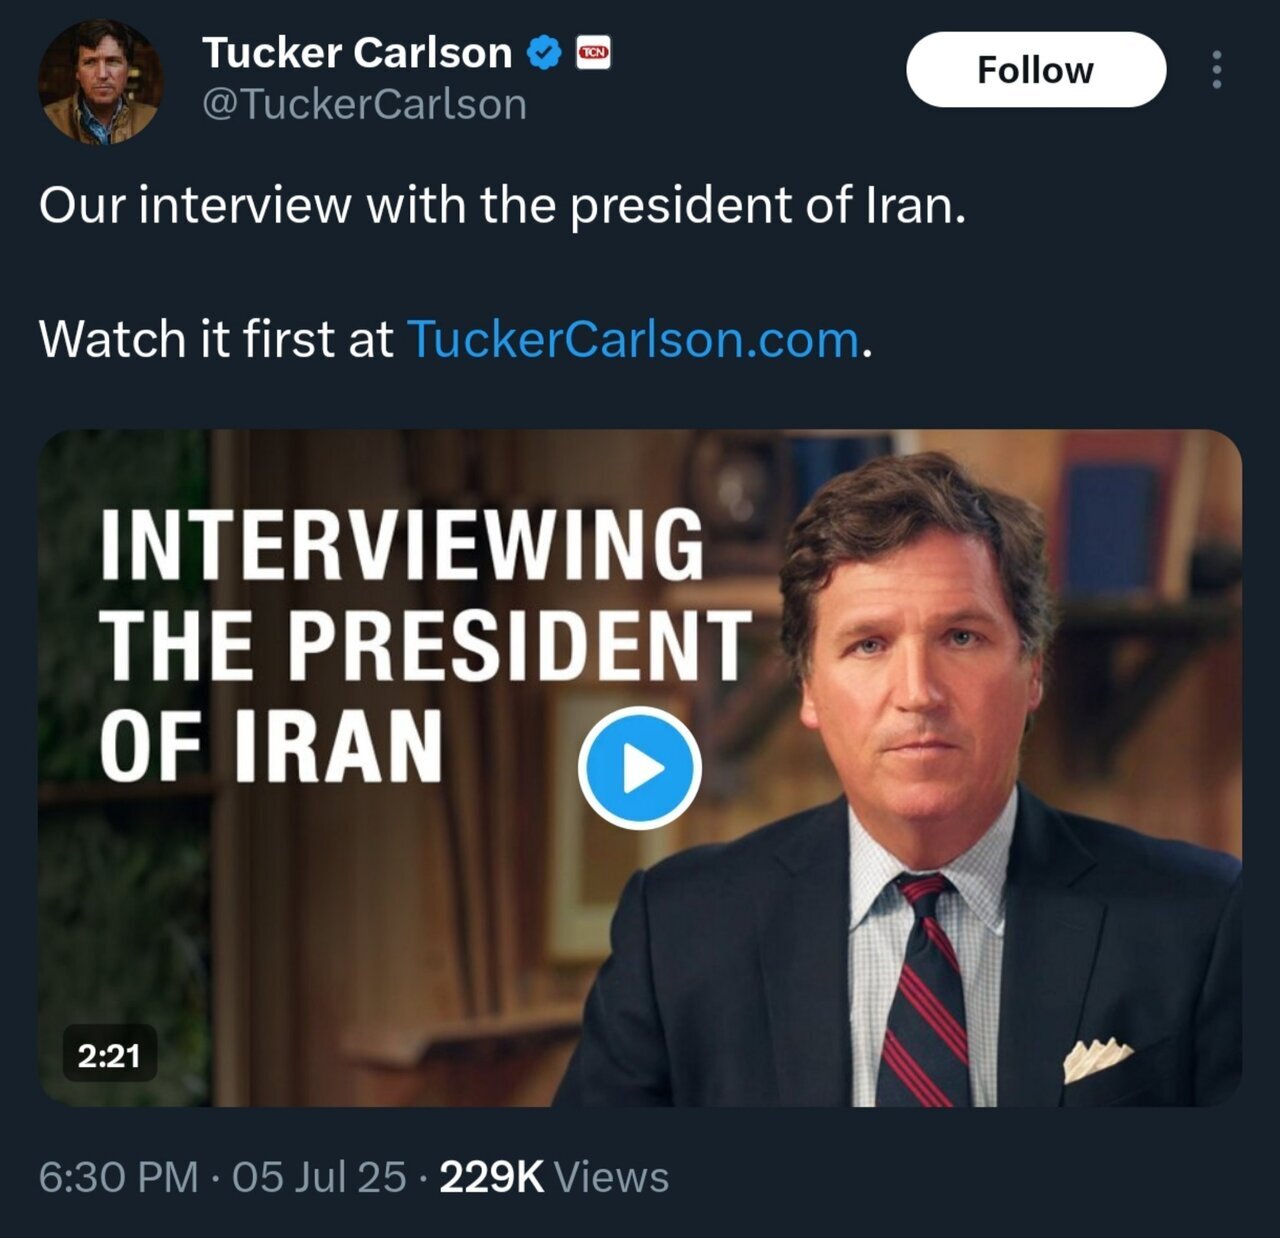This screenshot has width=1280, height=1238.
Task: Open the 229K view count
Action: point(491,1177)
